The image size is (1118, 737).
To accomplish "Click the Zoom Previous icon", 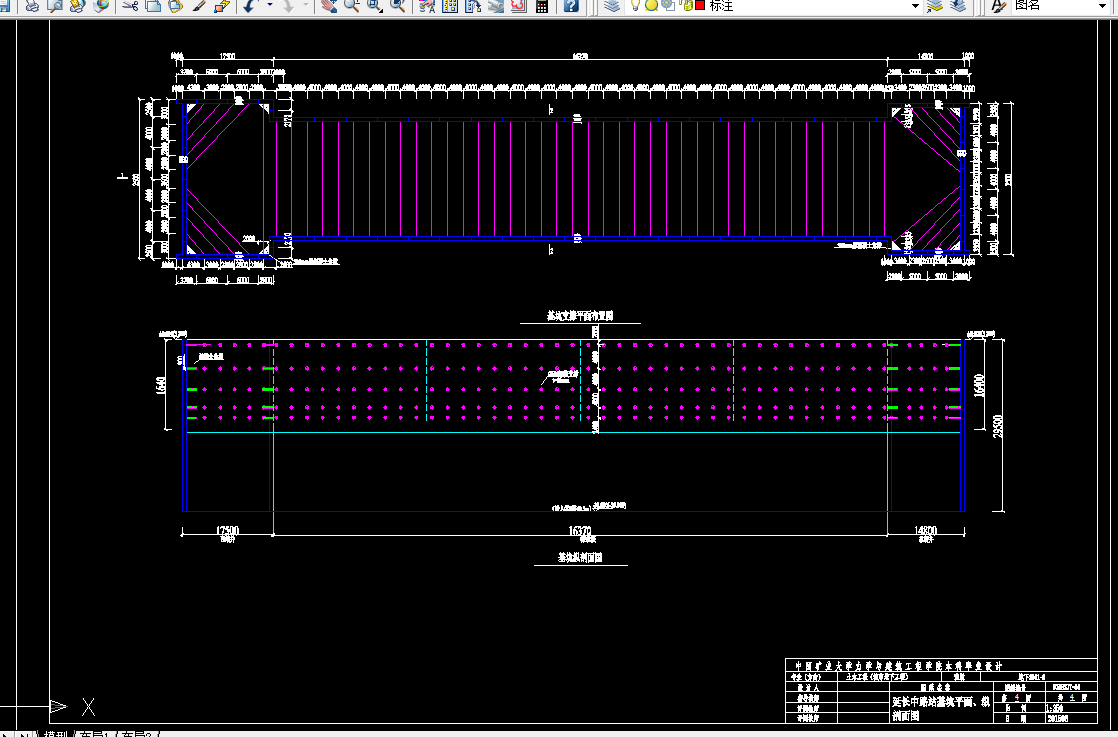I will tap(398, 6).
